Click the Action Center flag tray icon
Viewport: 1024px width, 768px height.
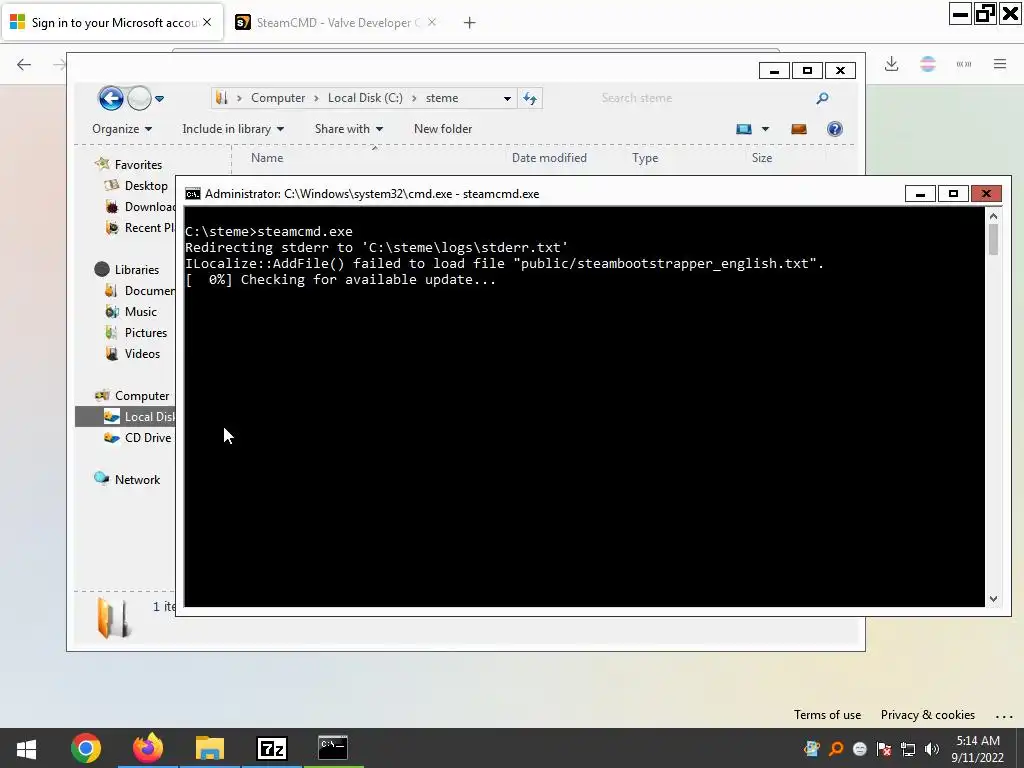point(884,749)
